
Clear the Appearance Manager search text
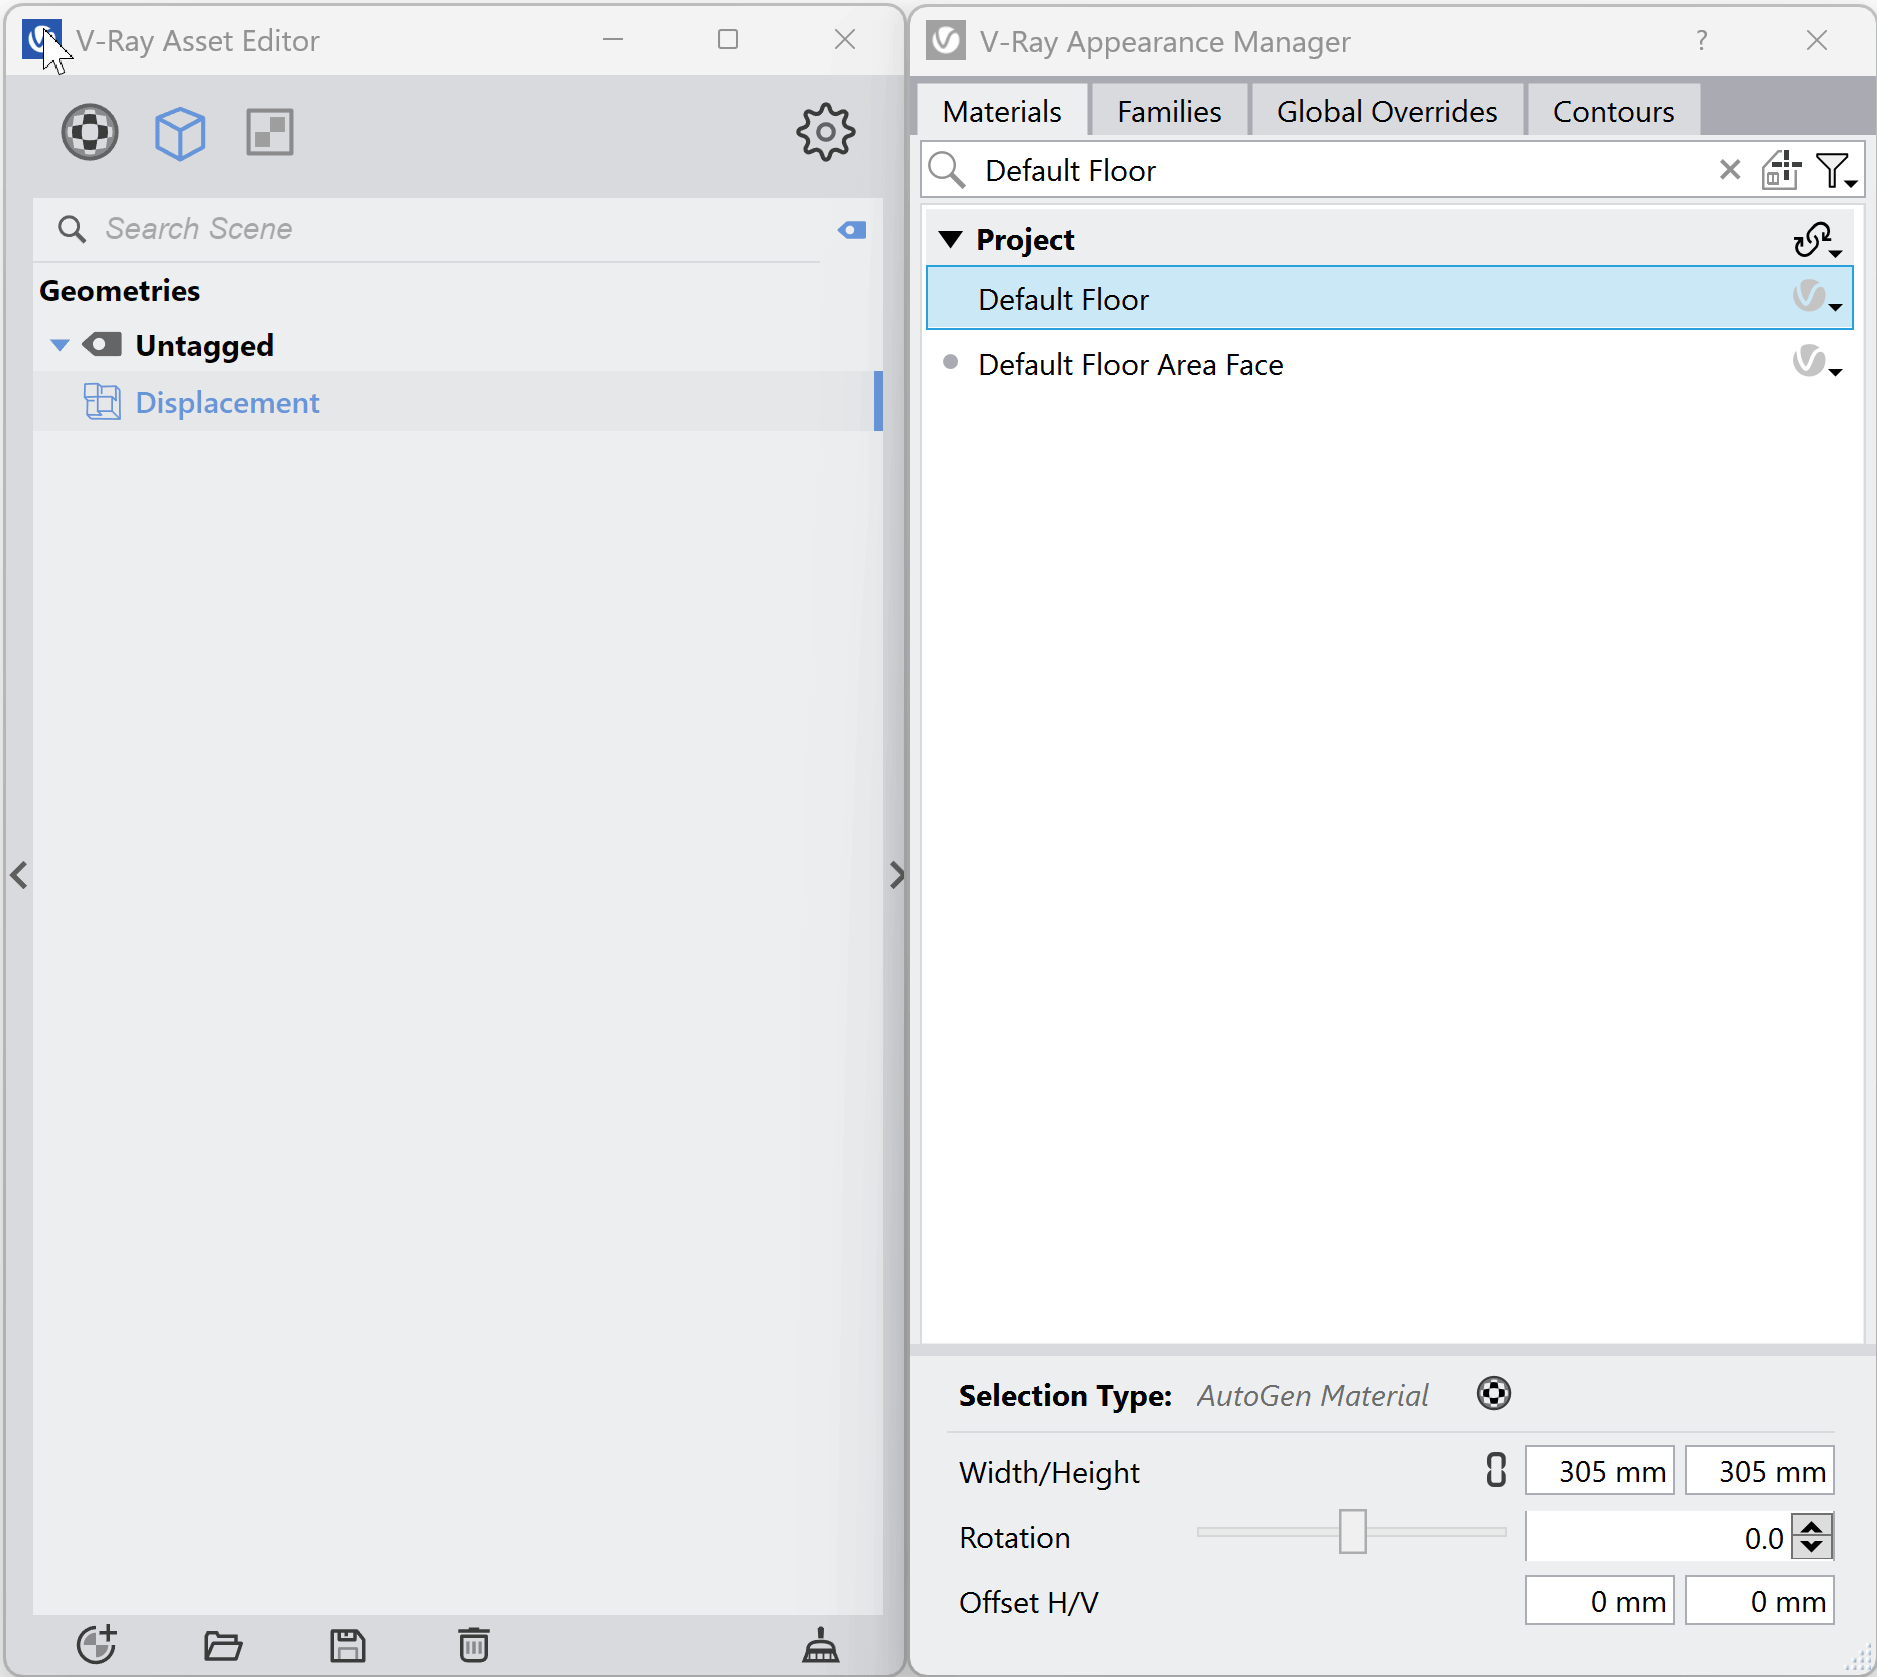click(x=1730, y=170)
